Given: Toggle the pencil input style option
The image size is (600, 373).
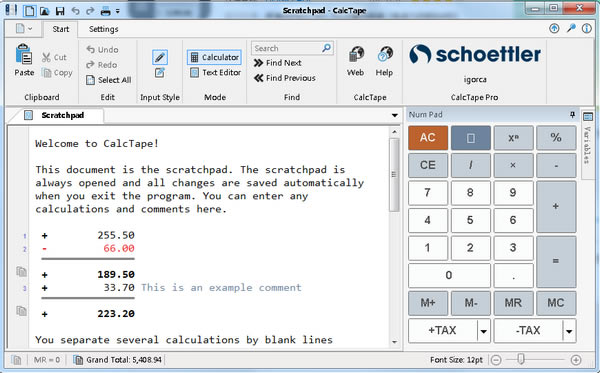Looking at the screenshot, I should click(160, 57).
